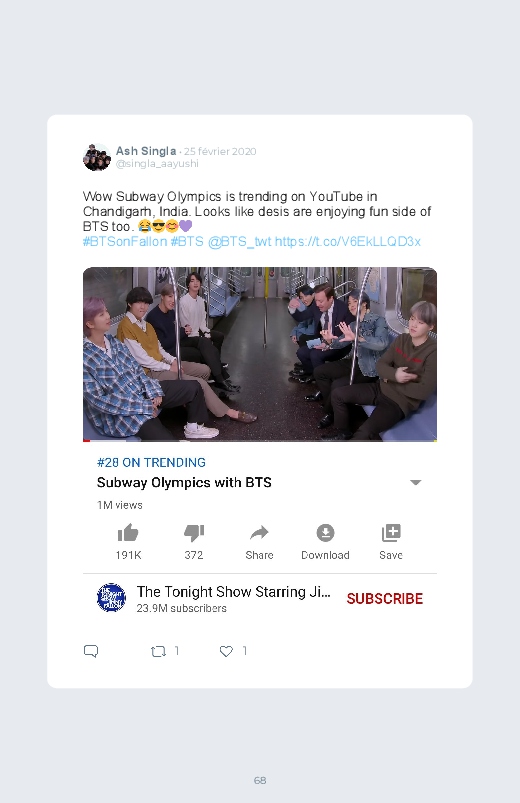Click the thumbs-up like icon

128,533
